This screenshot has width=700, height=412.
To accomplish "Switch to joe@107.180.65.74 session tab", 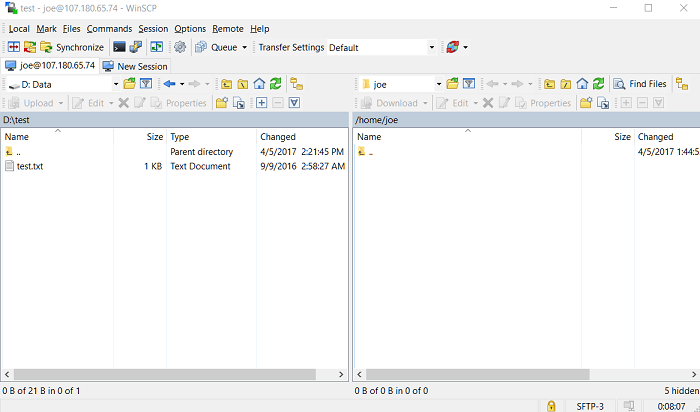I will (50, 66).
